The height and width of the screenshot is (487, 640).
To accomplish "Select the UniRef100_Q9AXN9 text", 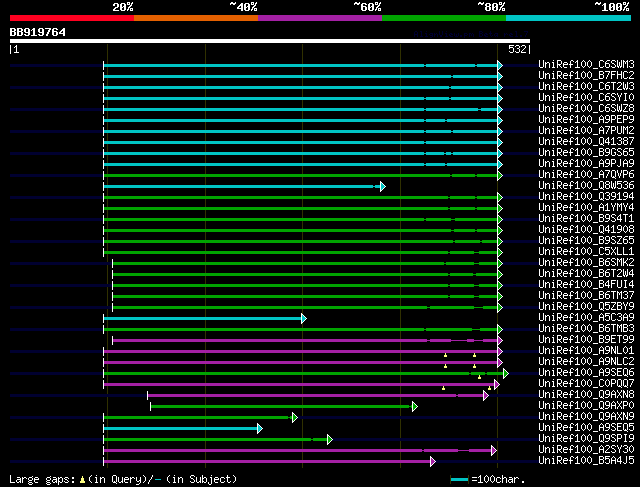I will pyautogui.click(x=586, y=417).
